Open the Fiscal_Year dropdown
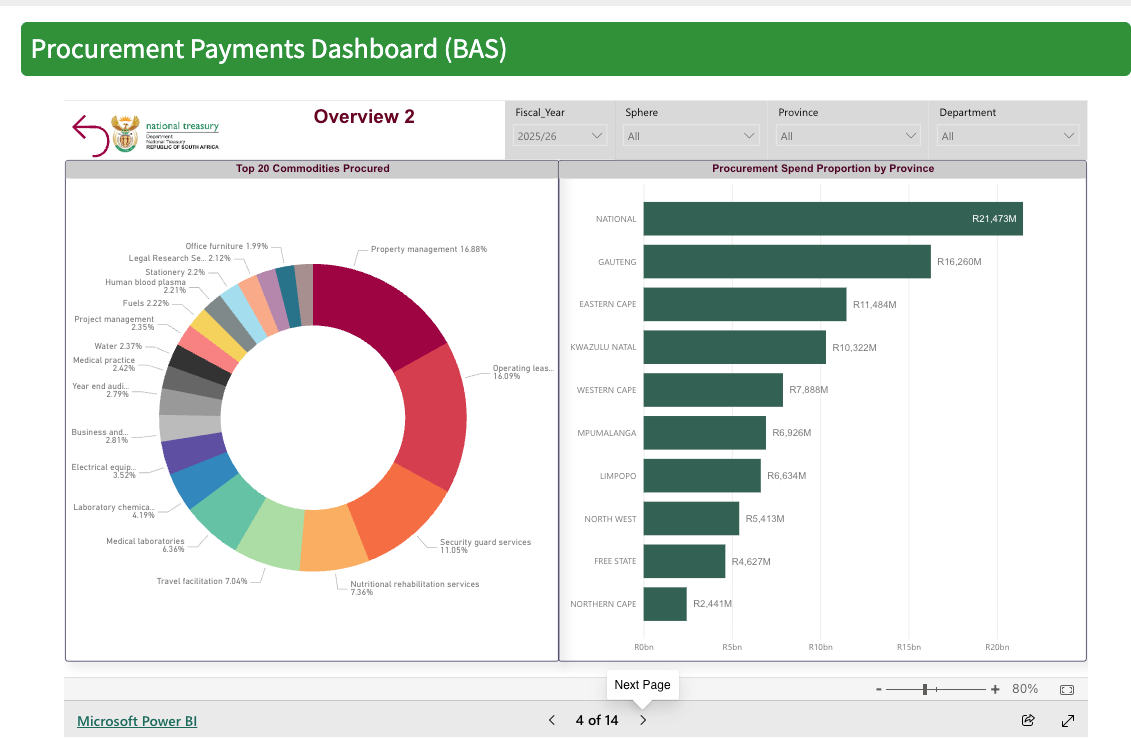The width and height of the screenshot is (1131, 739). coord(559,136)
